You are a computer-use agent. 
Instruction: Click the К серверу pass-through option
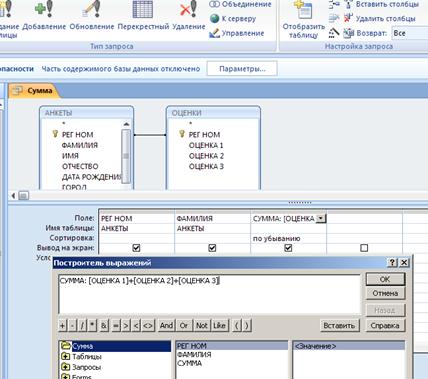pyautogui.click(x=233, y=19)
